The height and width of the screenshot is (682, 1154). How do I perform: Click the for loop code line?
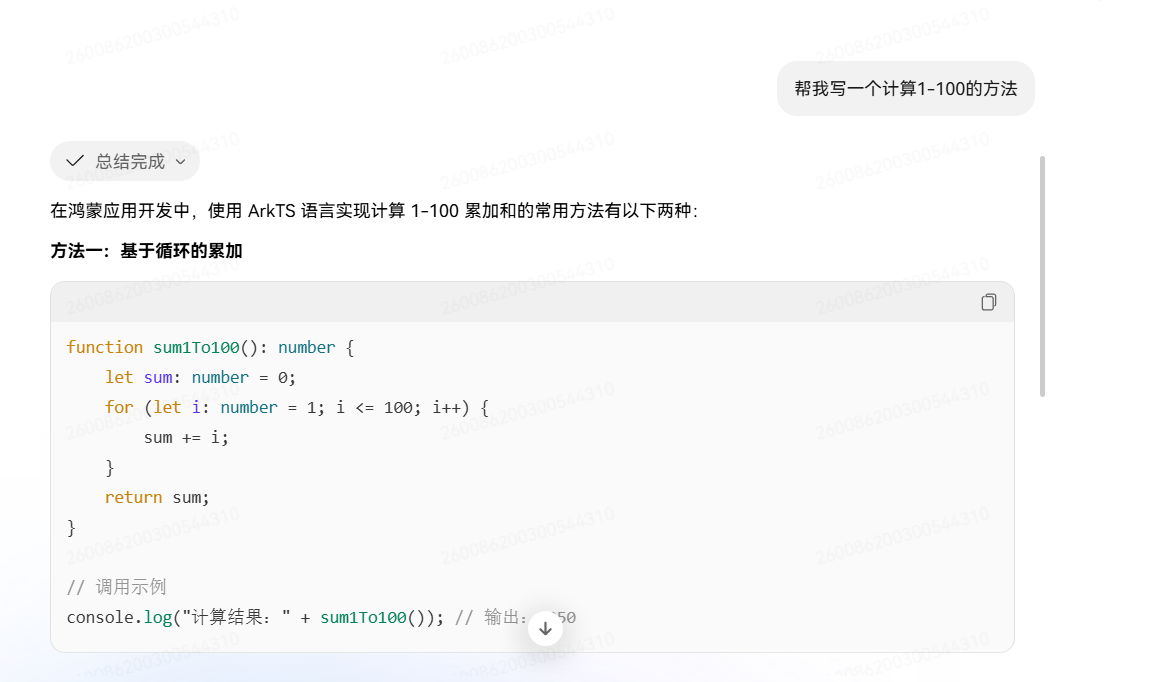point(296,407)
